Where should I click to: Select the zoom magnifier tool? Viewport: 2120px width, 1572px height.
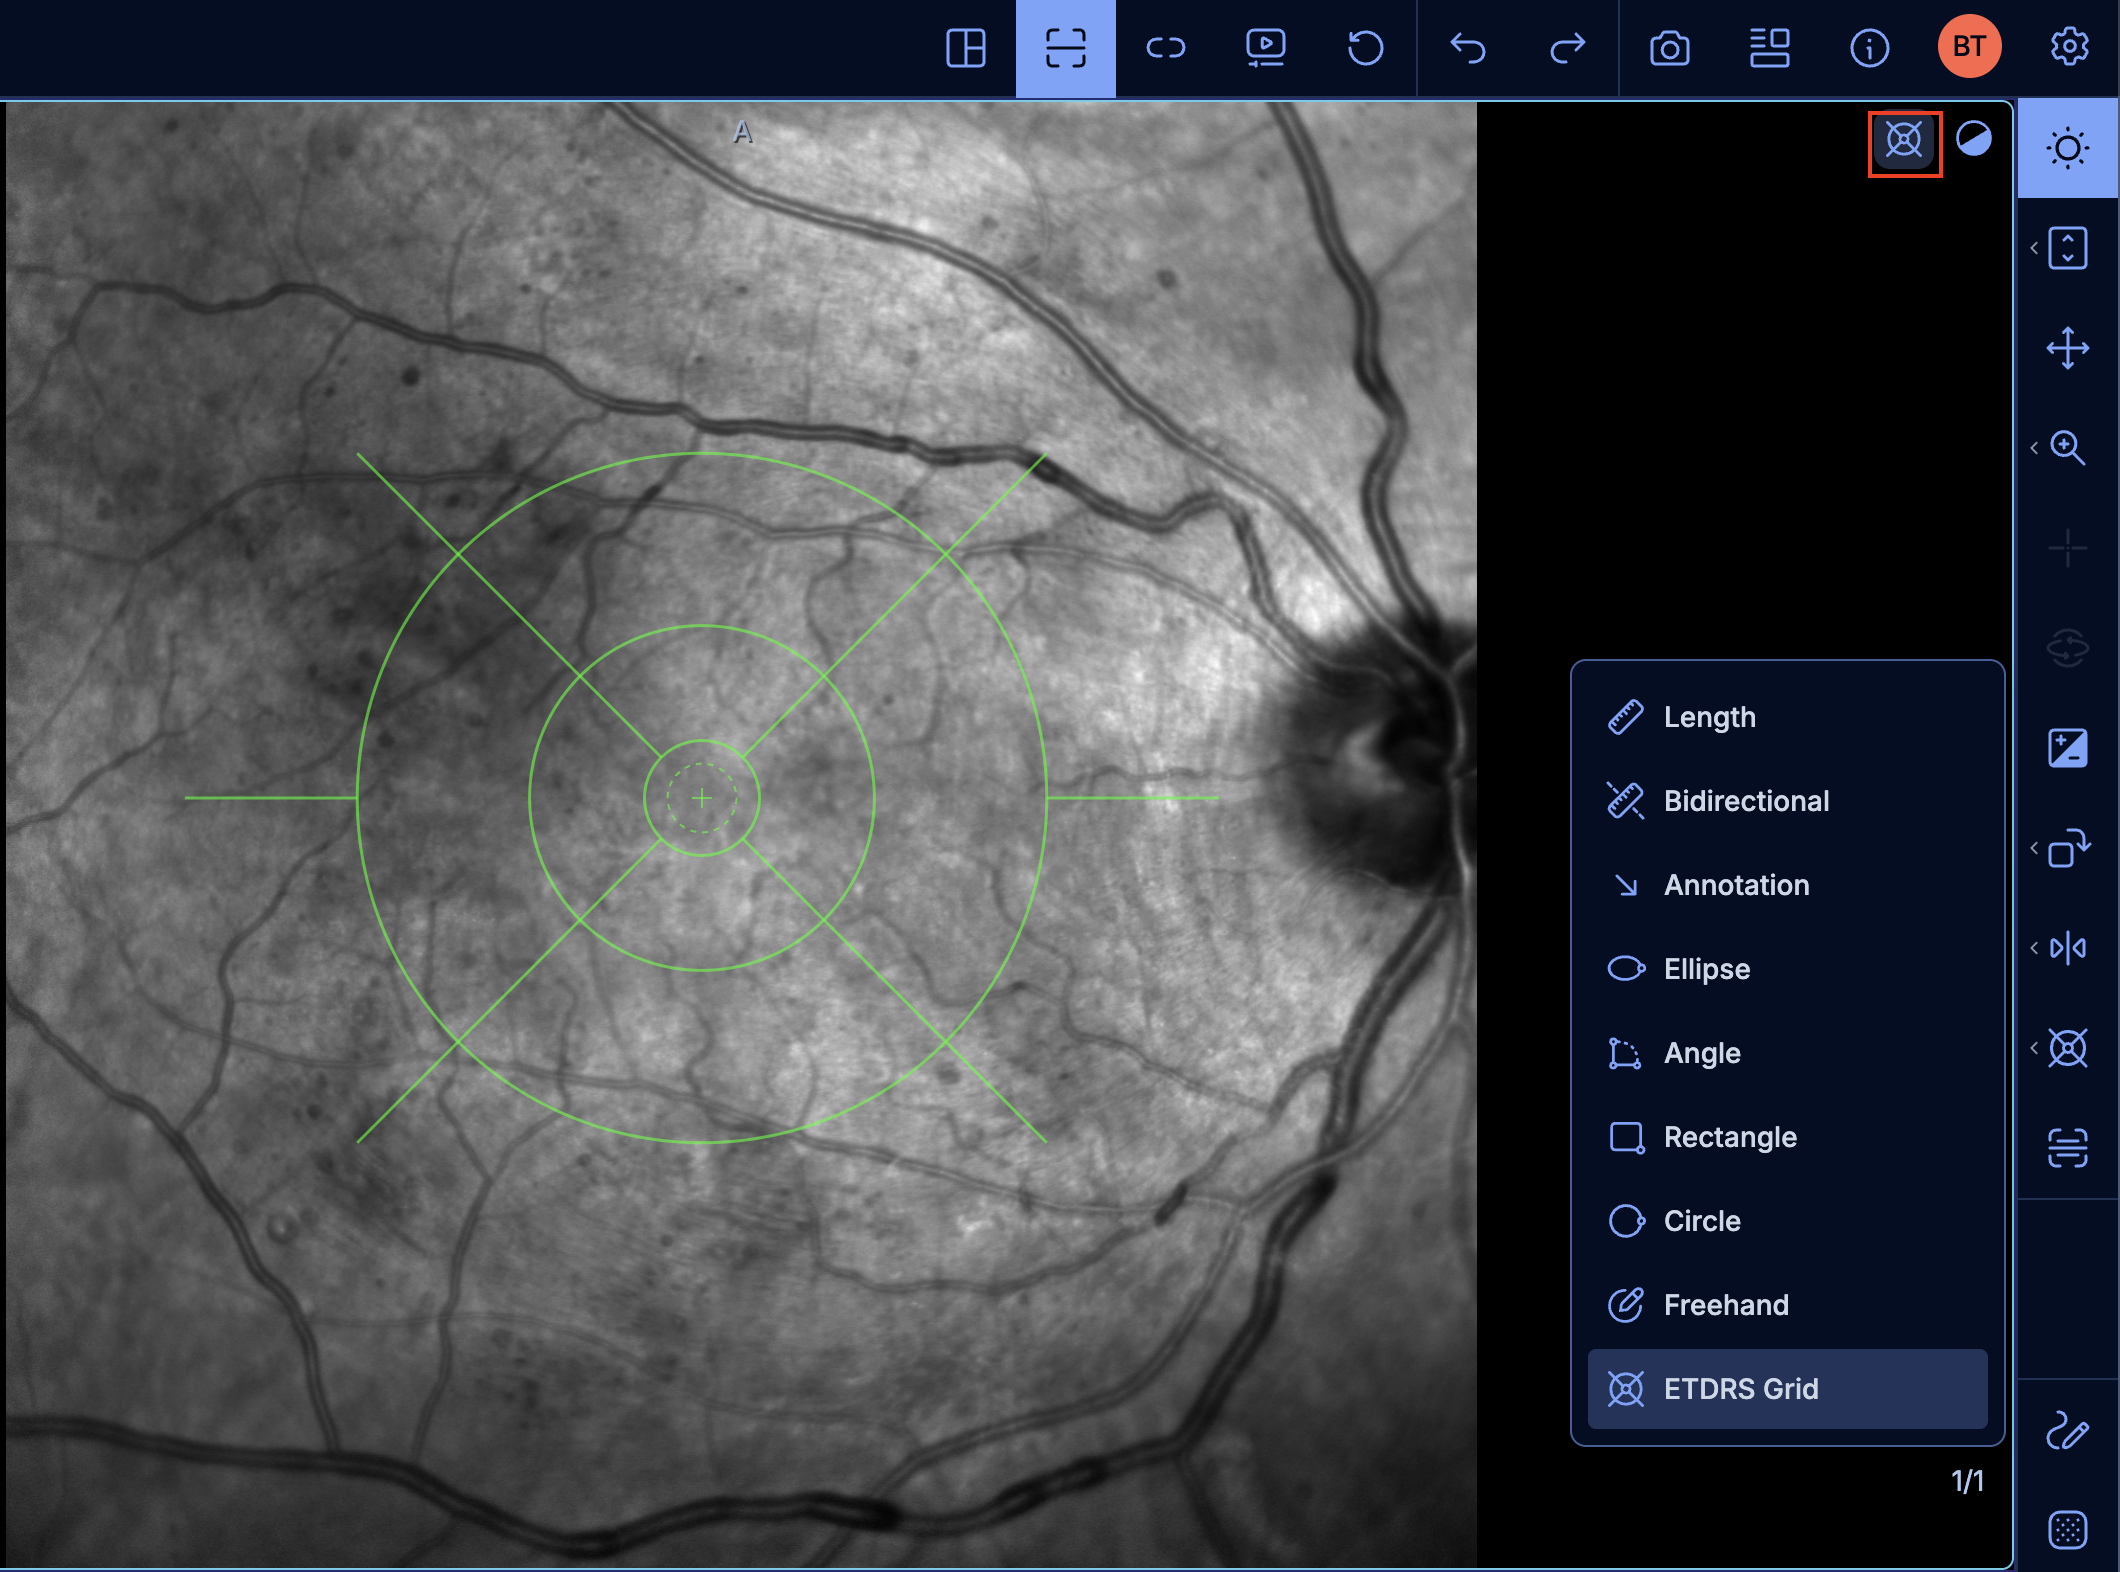[2068, 448]
